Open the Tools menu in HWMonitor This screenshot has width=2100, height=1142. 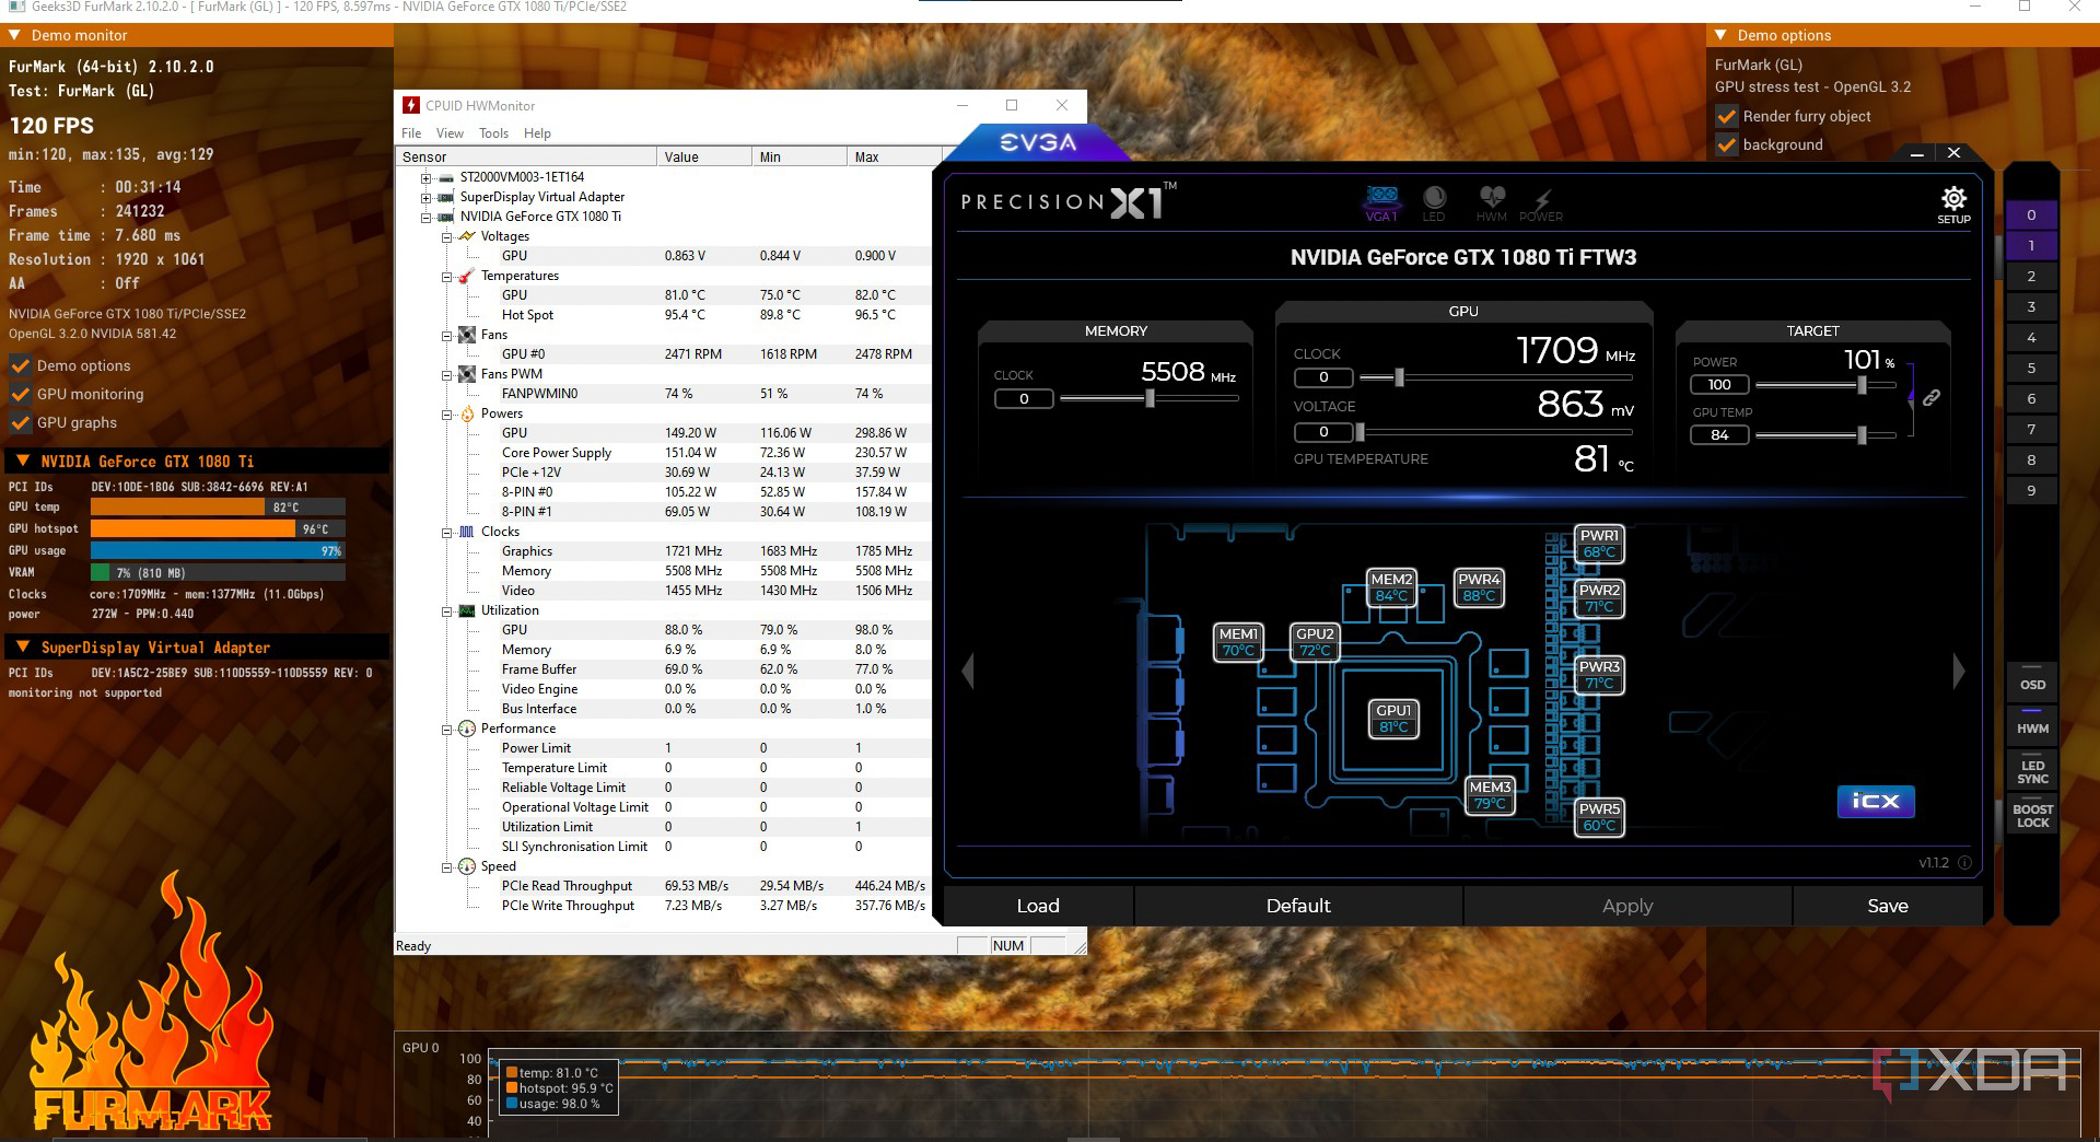[493, 133]
